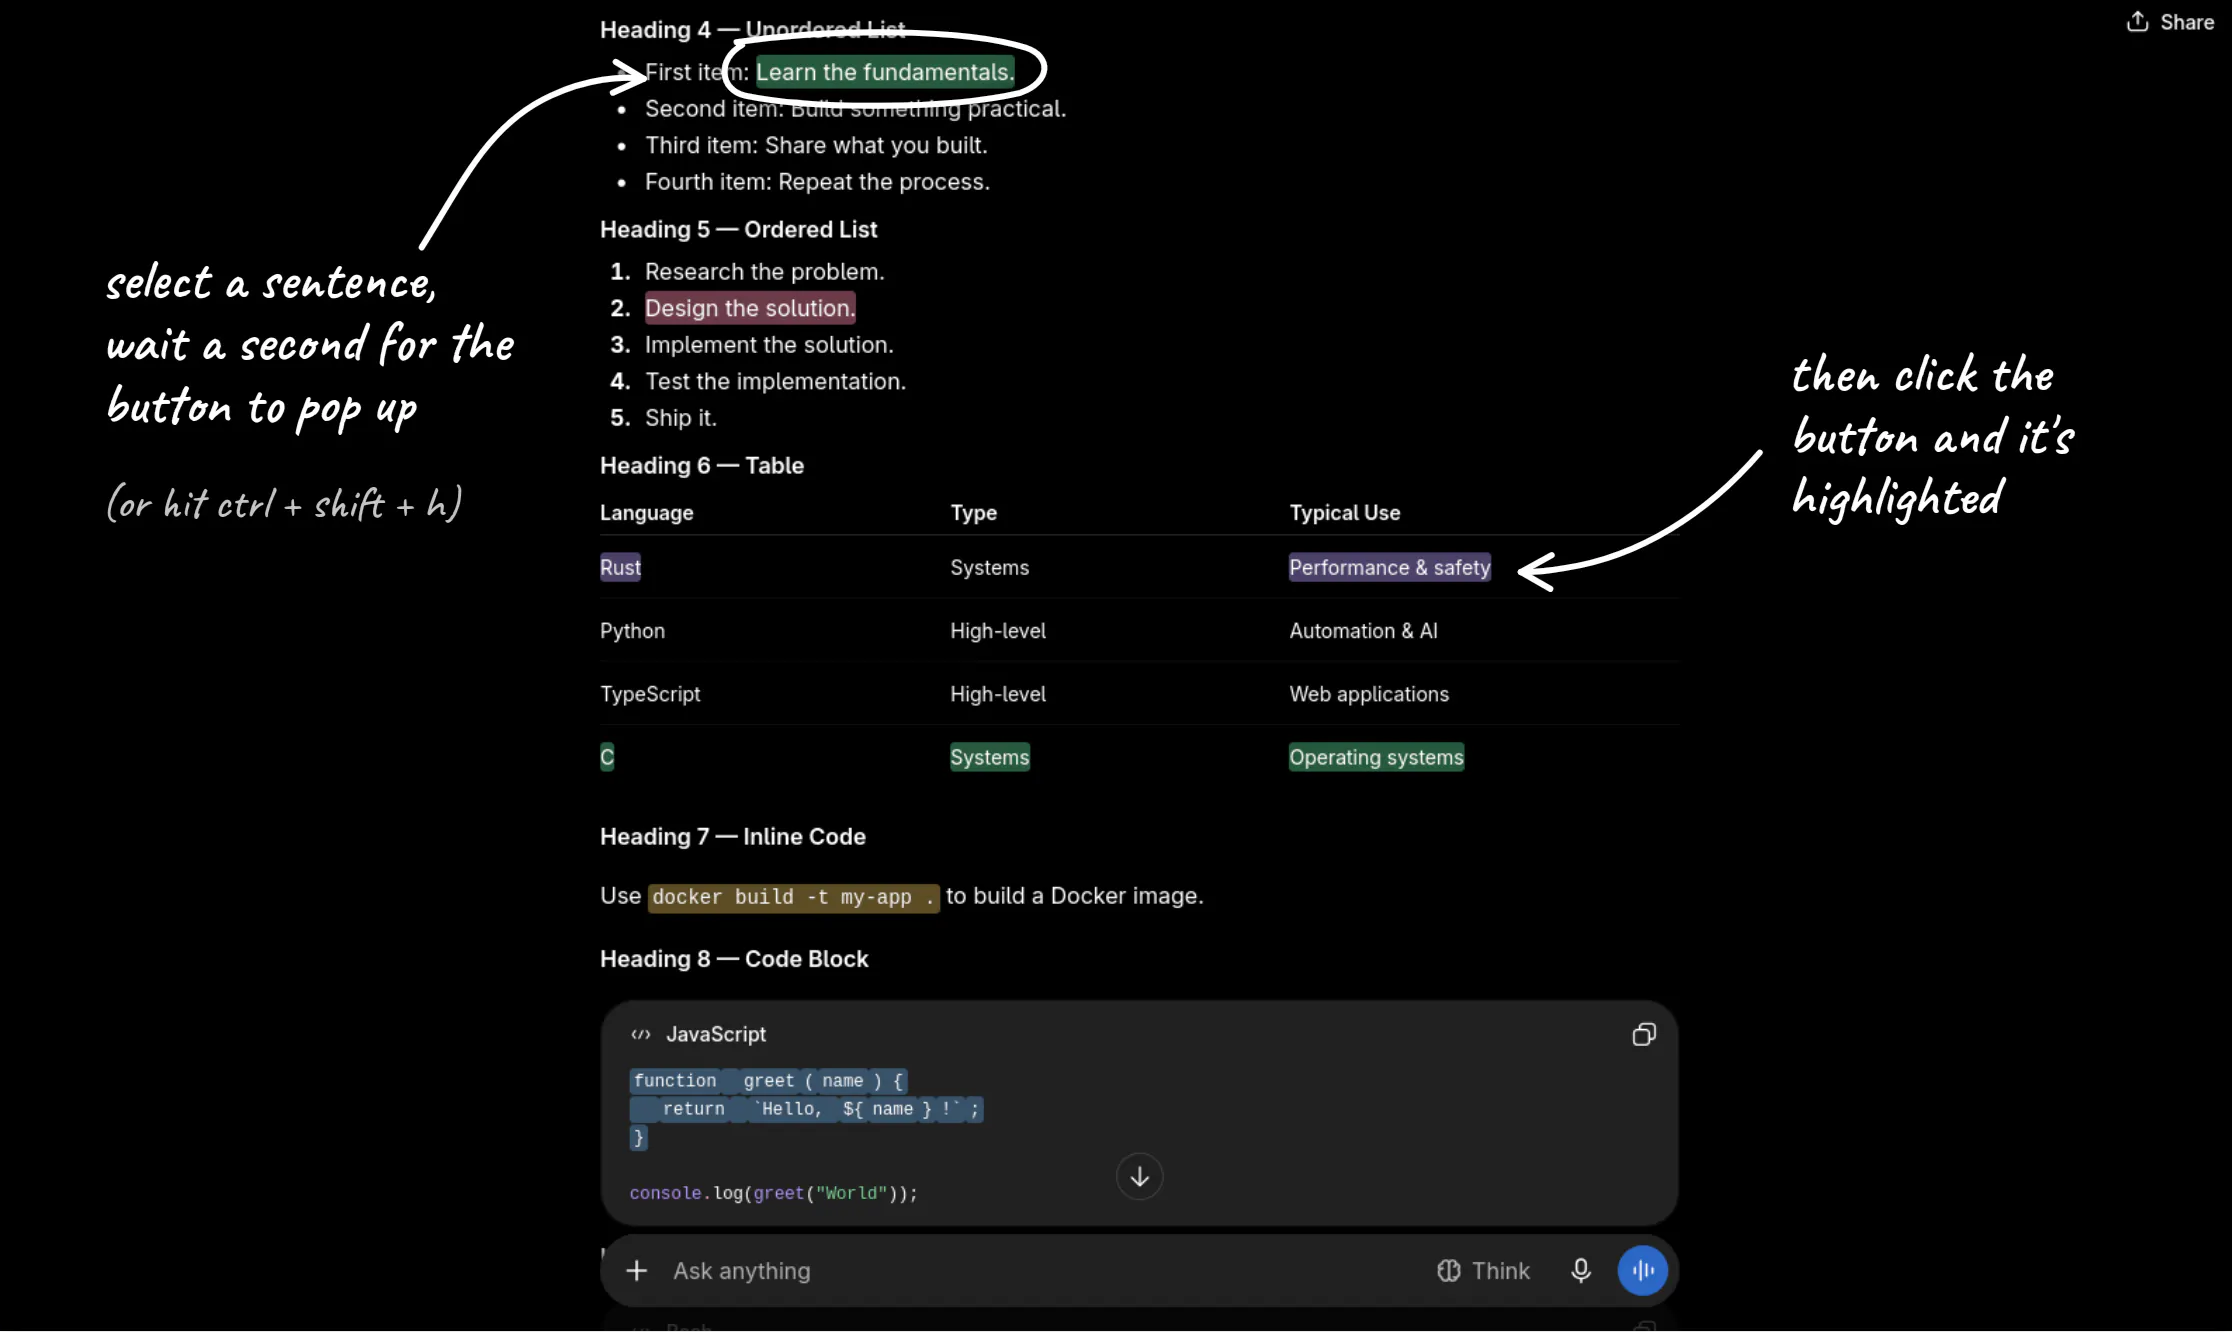The image size is (2232, 1332).
Task: Click the JavaScript language label
Action: coord(716,1034)
